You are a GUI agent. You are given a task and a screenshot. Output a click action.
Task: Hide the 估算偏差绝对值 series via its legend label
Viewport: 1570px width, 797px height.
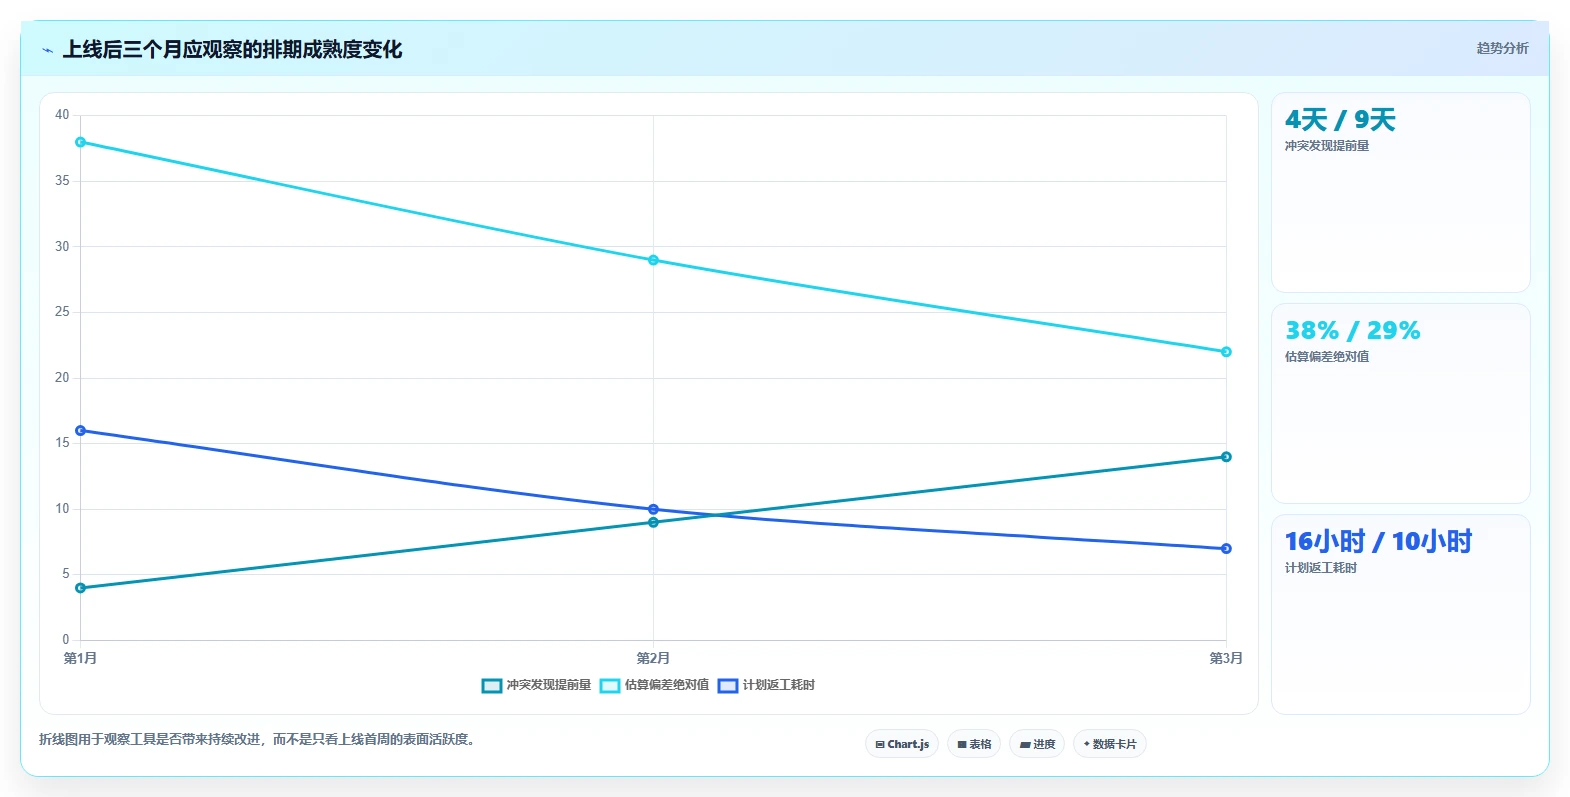pos(667,685)
